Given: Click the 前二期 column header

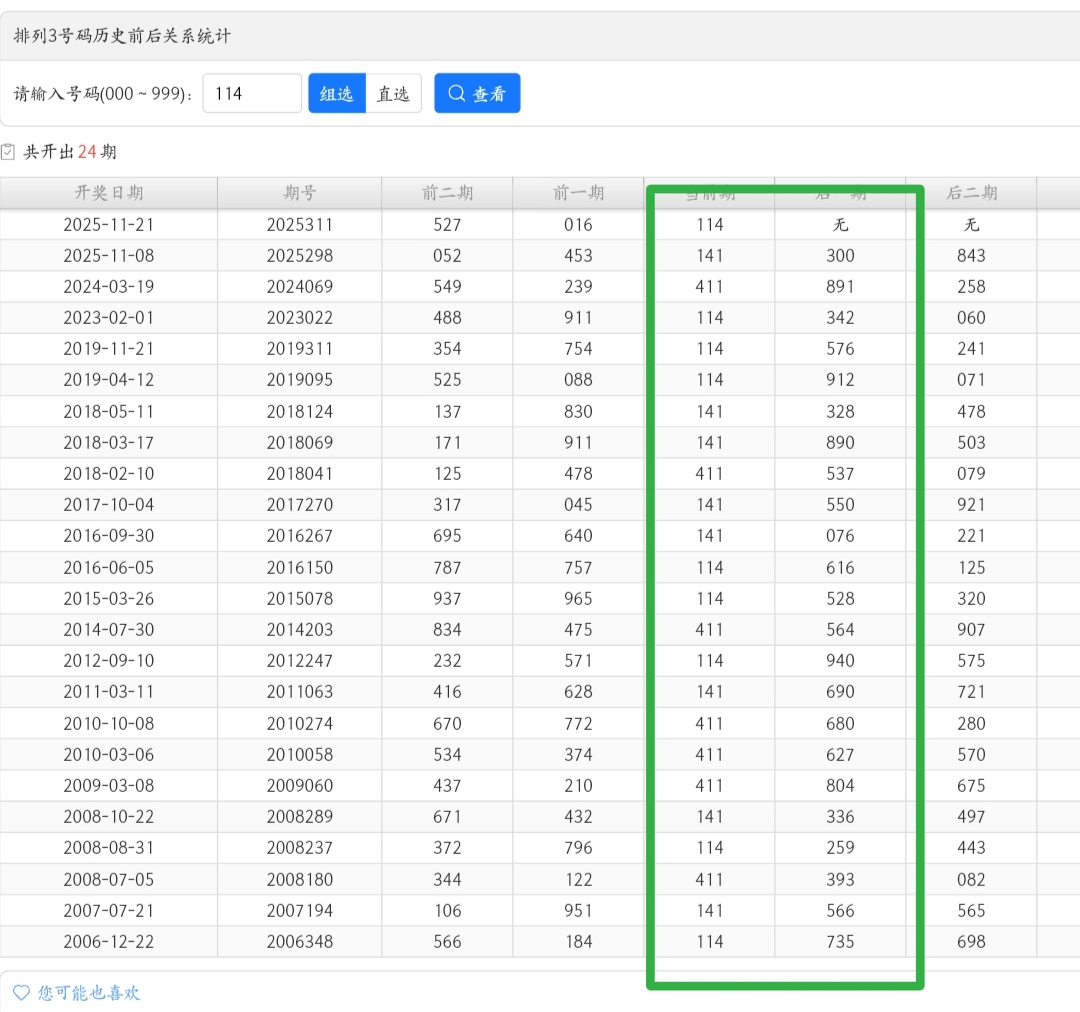Looking at the screenshot, I should (x=447, y=193).
